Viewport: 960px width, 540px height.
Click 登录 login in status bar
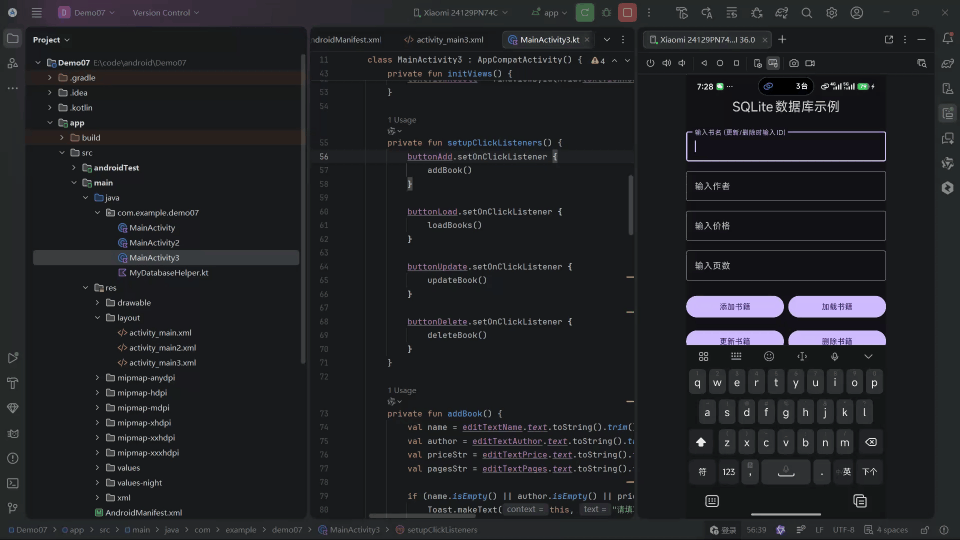pyautogui.click(x=723, y=530)
